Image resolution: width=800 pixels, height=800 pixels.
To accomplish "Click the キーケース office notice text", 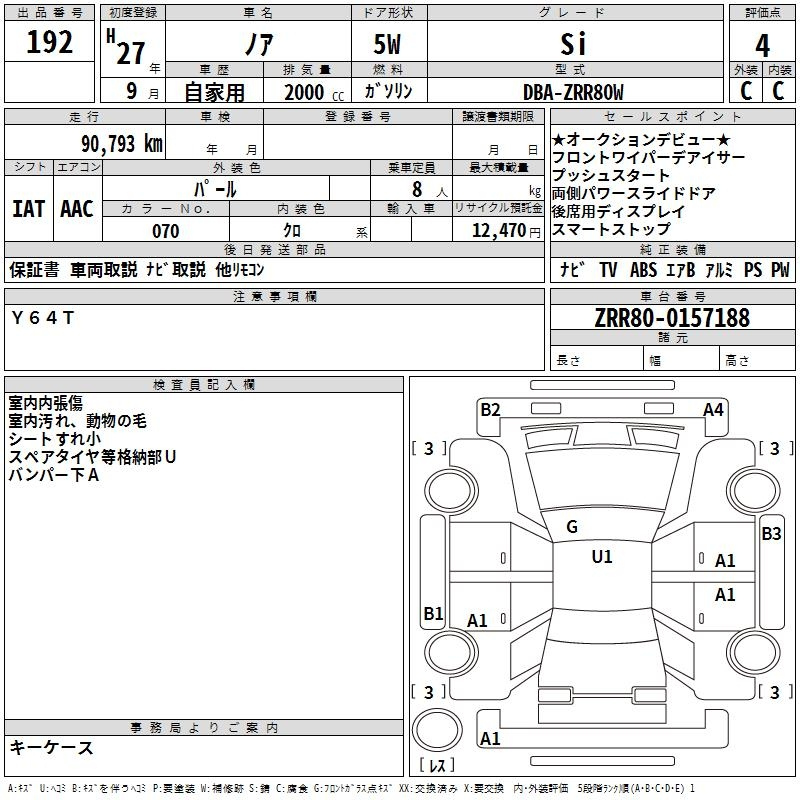I will coord(52,747).
